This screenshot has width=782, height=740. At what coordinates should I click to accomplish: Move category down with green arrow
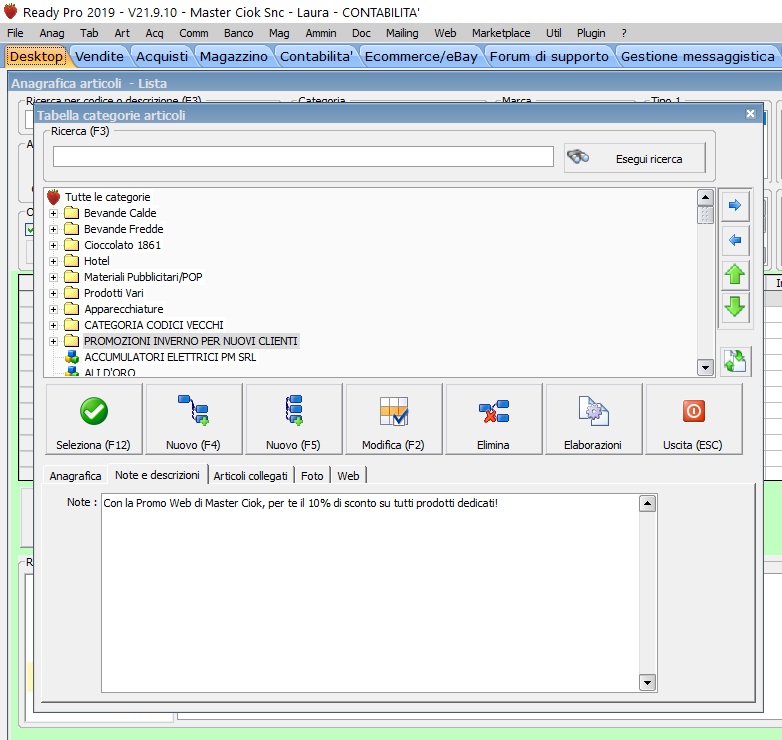735,307
